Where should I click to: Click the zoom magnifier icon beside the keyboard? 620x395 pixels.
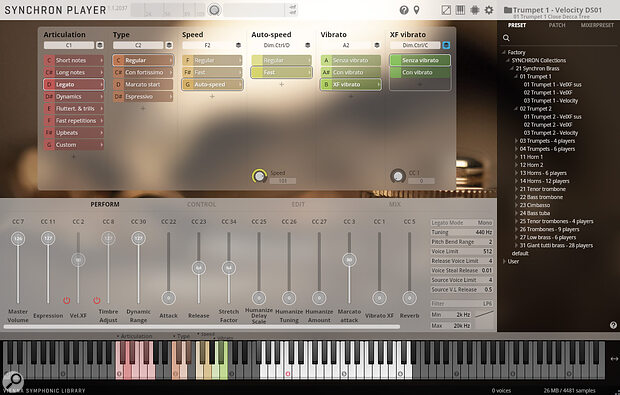click(13, 381)
